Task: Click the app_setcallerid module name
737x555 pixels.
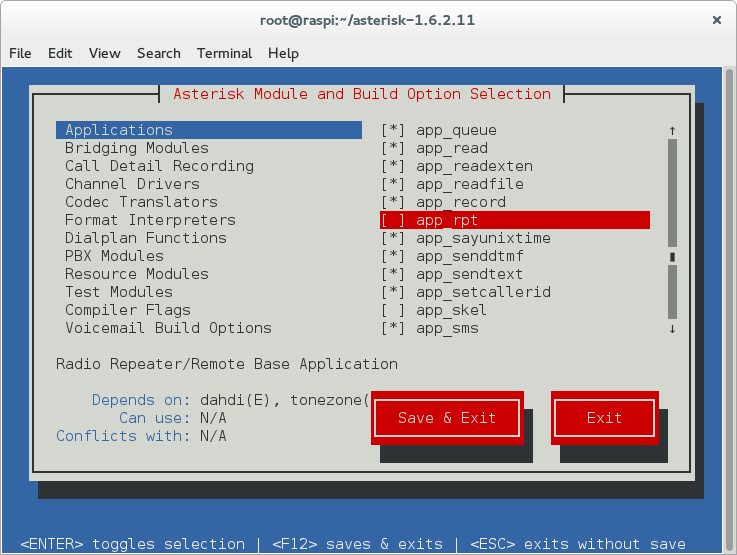Action: 483,292
